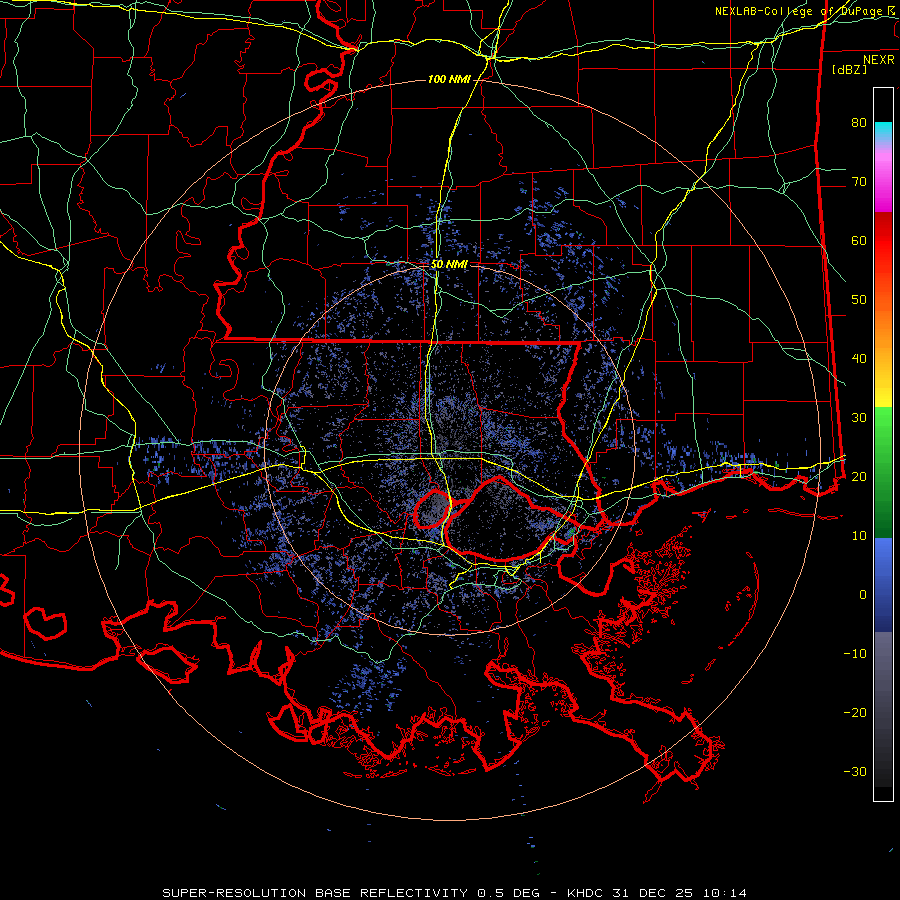Click the 10:14 timestamp
Viewport: 900px width, 900px height.
coord(723,893)
